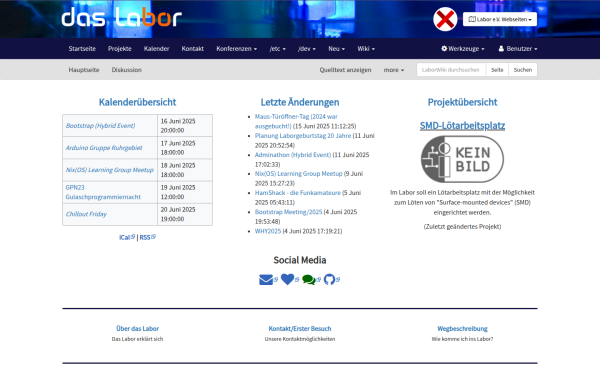Screen dimensions: 600x375
Task: Open GPN23 Gulaschprogrammiernacht event
Action: coord(103,192)
